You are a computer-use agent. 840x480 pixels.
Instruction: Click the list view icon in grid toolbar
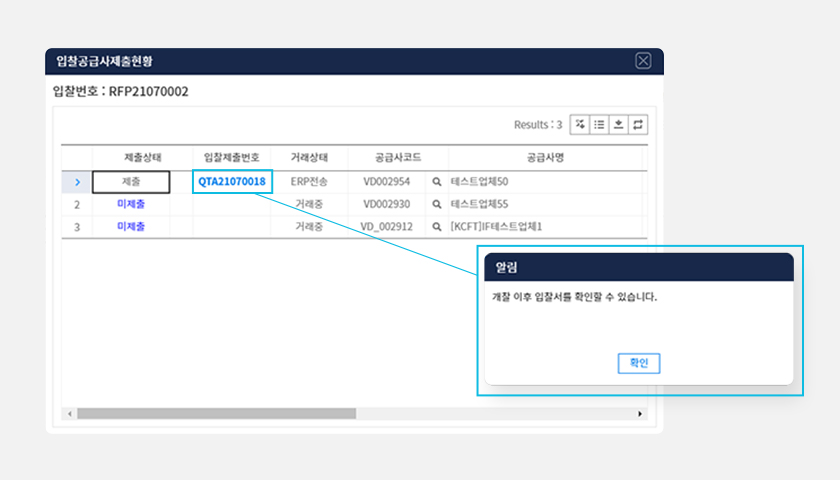599,125
